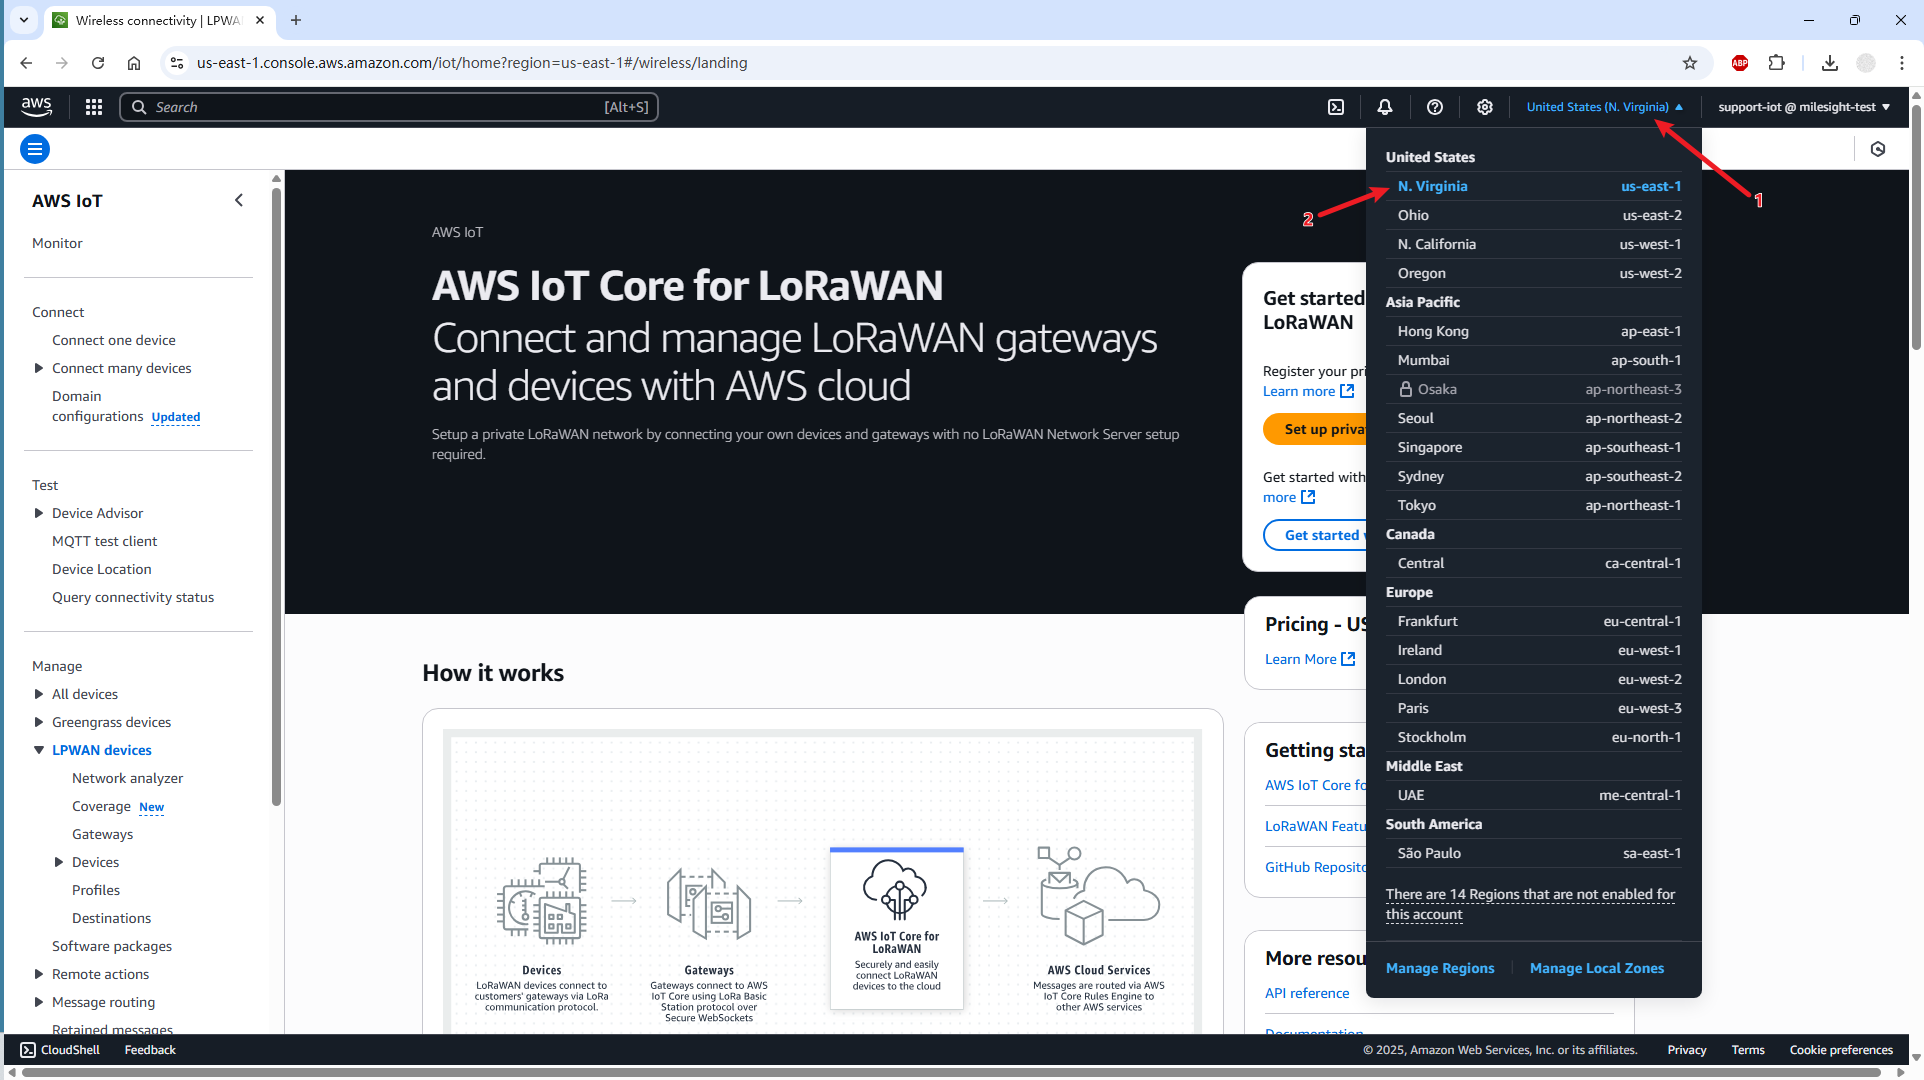Expand the Device Advisor tree item

pos(39,513)
